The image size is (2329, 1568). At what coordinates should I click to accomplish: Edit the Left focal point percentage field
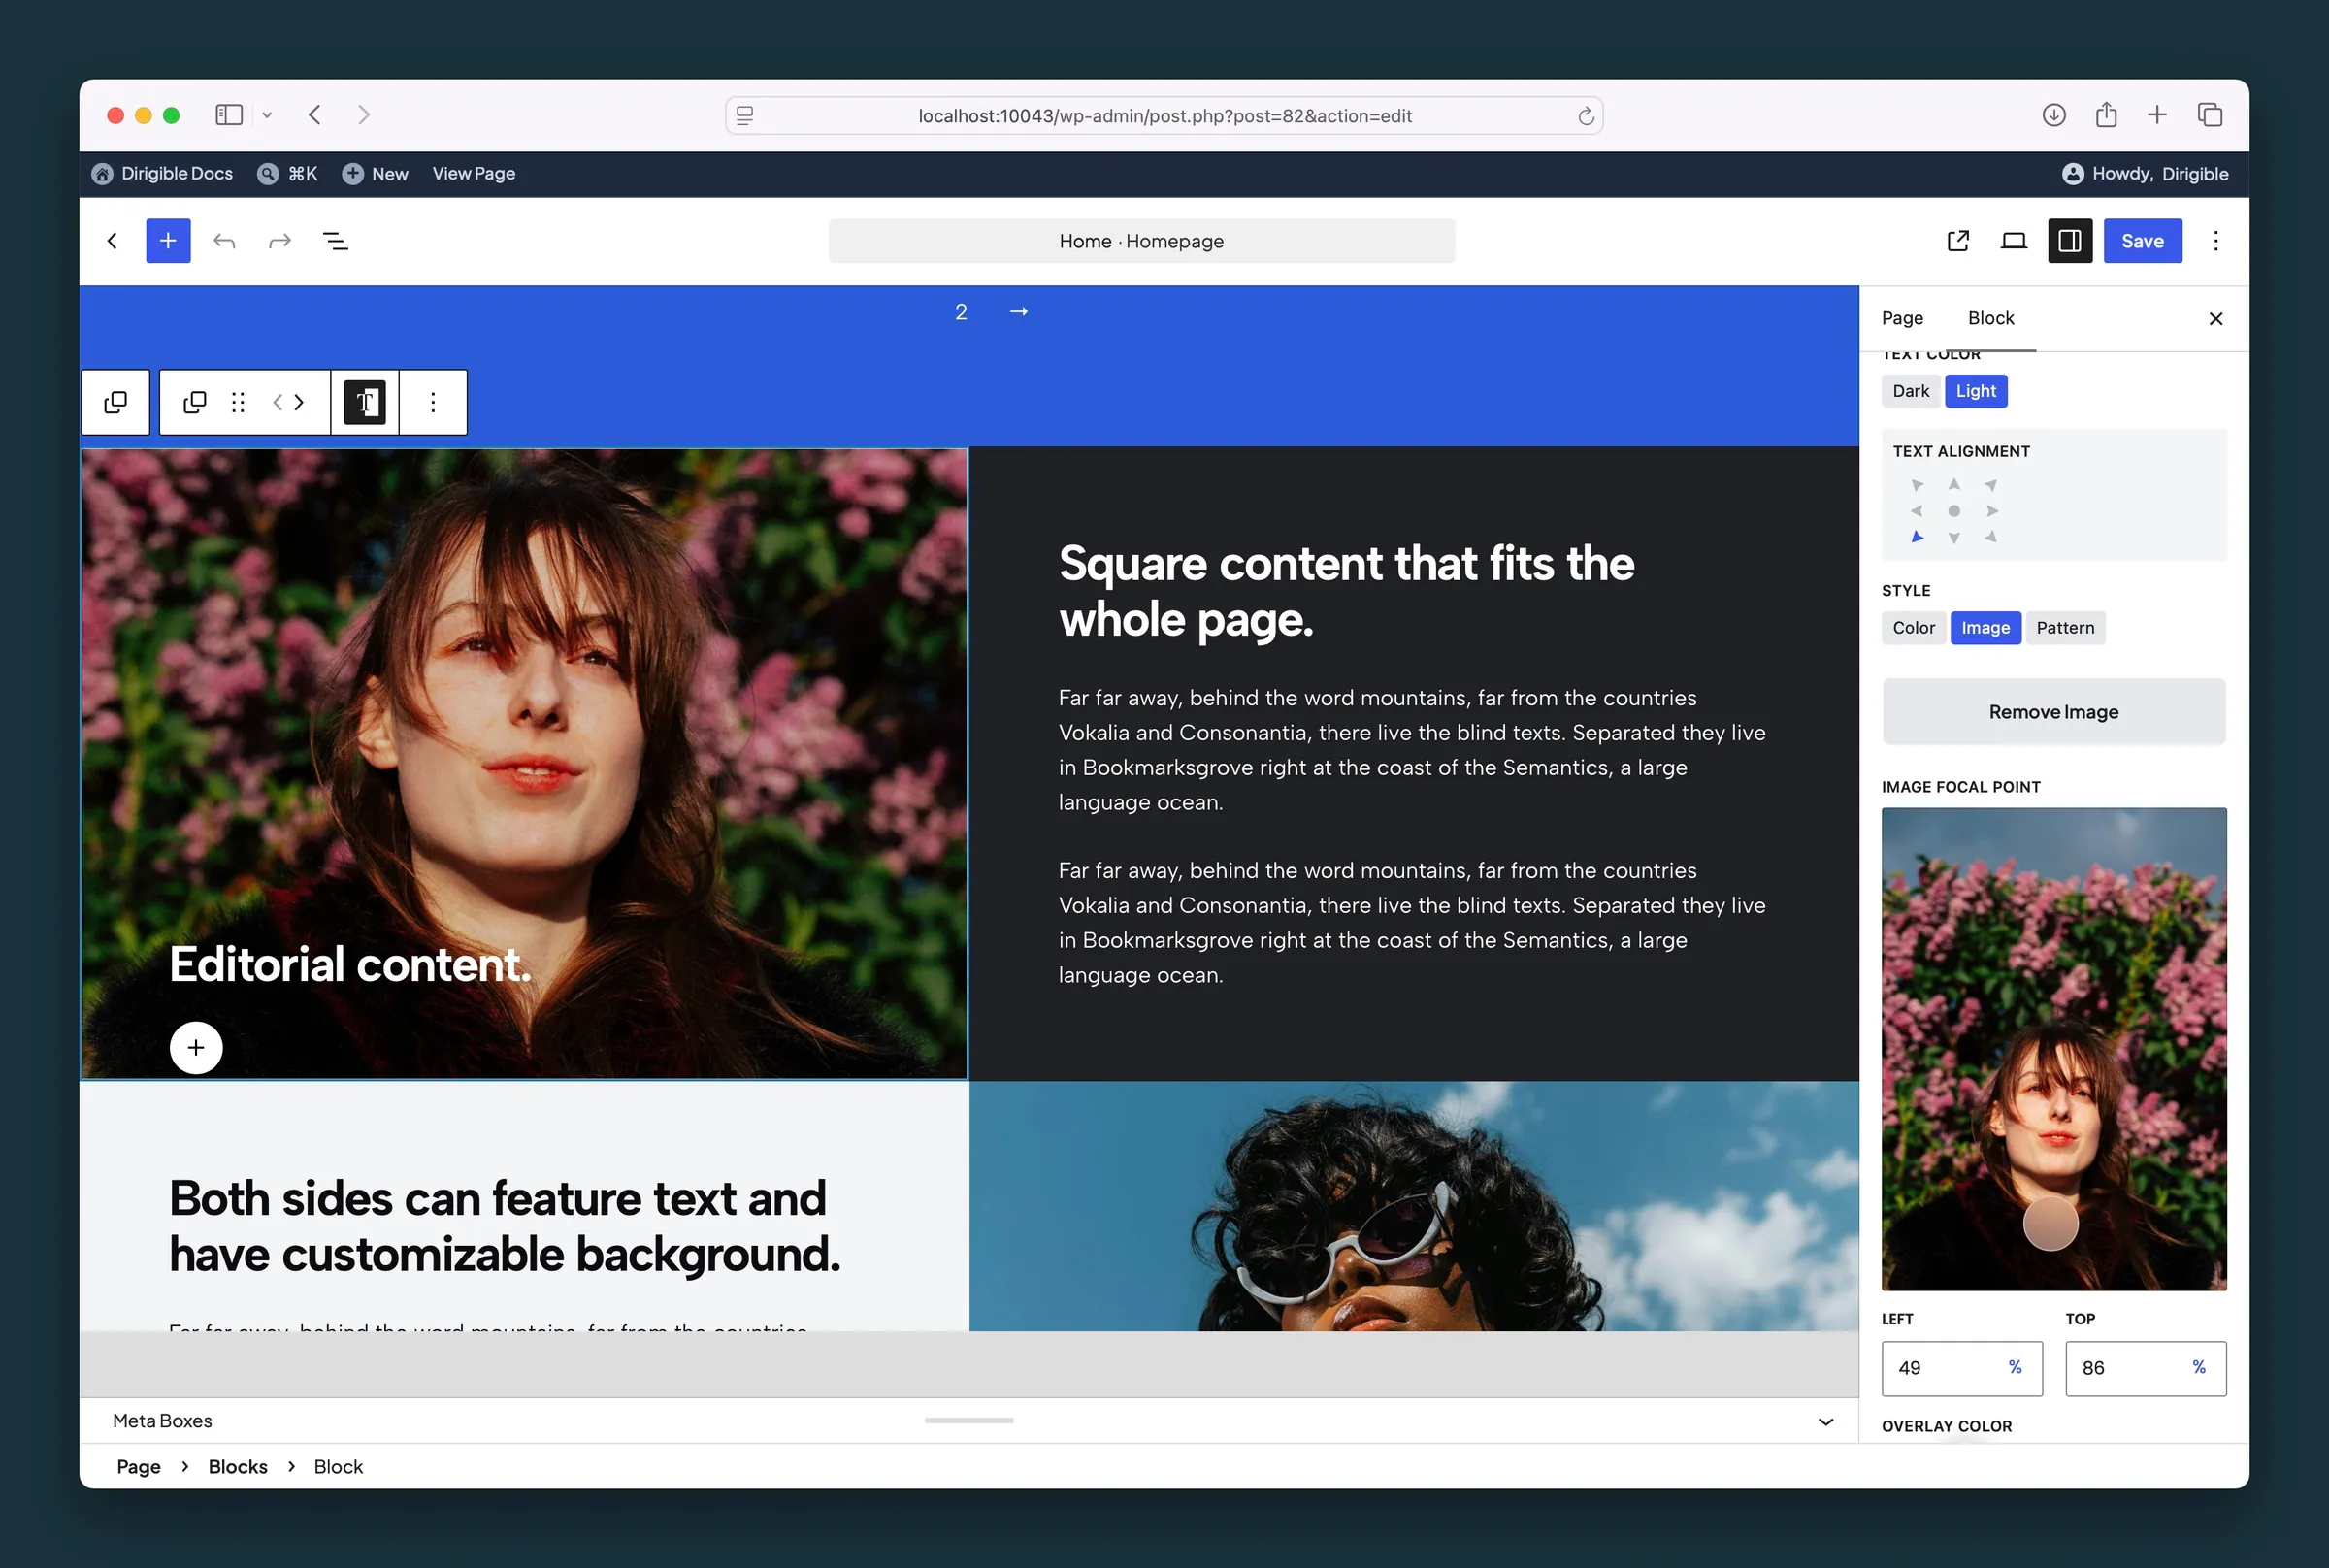(x=1962, y=1368)
